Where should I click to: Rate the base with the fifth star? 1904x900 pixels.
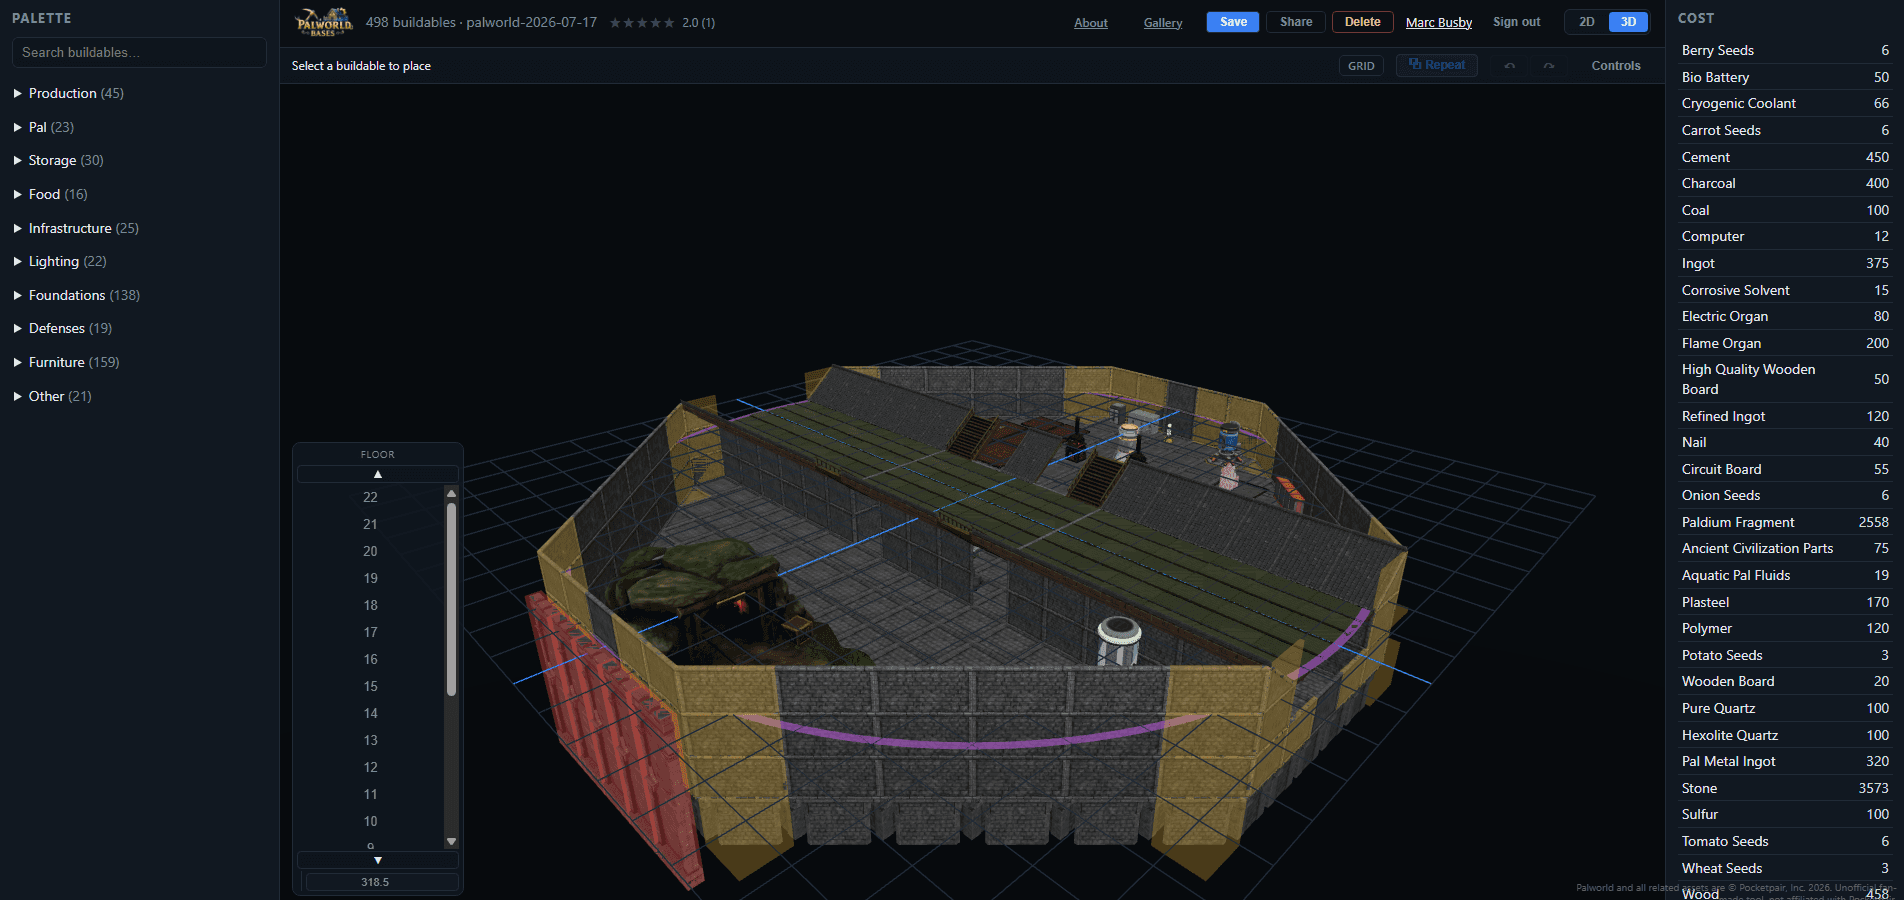click(669, 23)
